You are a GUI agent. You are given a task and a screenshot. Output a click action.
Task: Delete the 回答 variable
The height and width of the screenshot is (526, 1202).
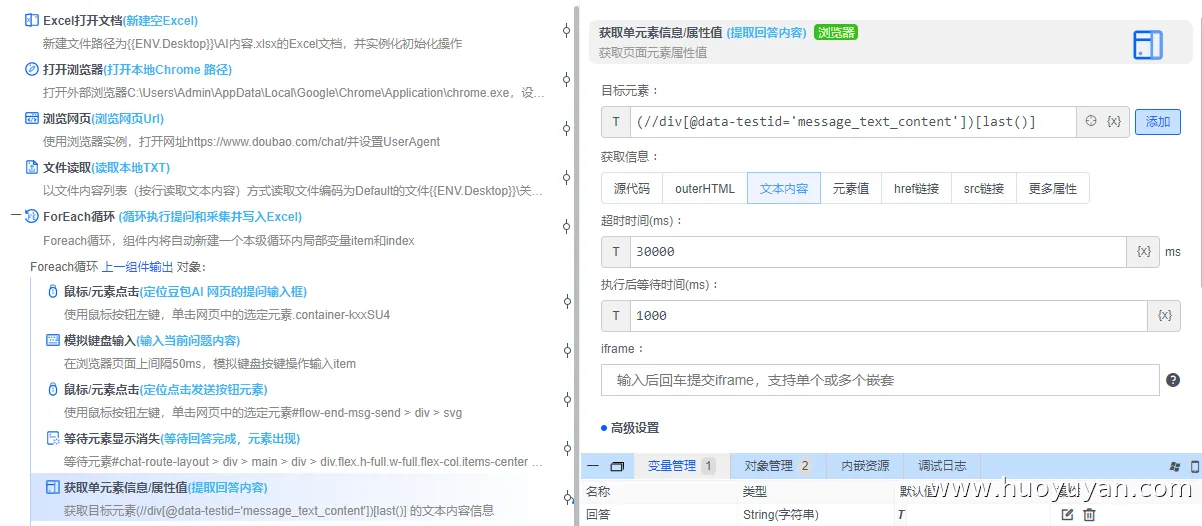coord(1089,514)
